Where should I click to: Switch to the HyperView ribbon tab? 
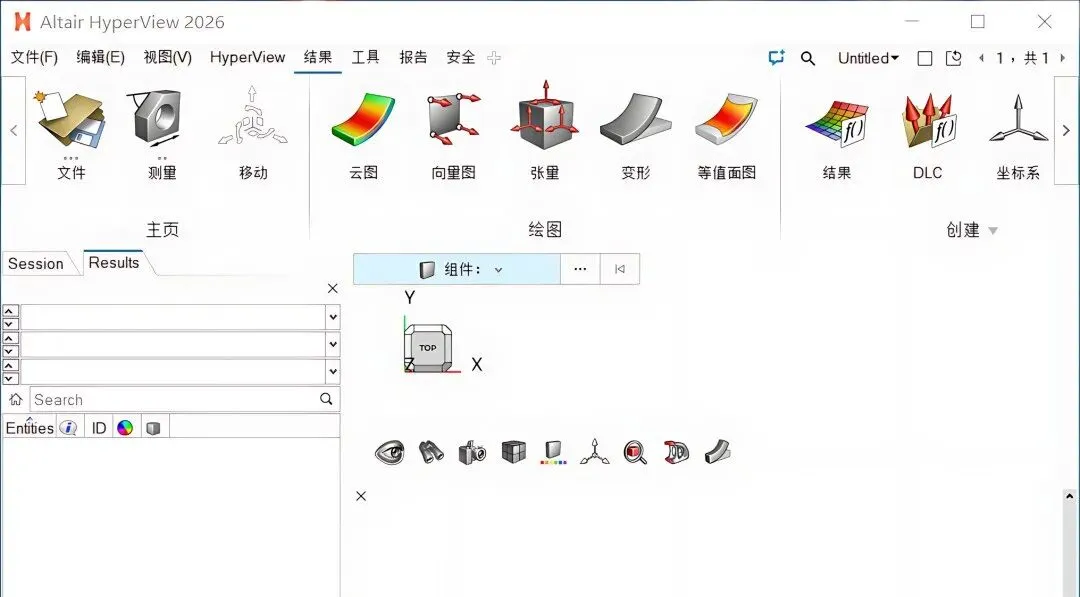[x=247, y=58]
